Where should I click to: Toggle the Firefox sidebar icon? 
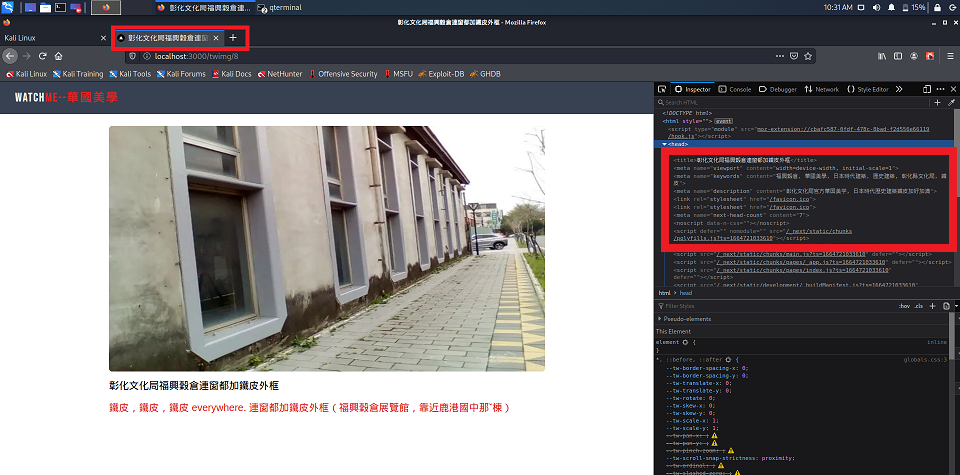point(898,56)
